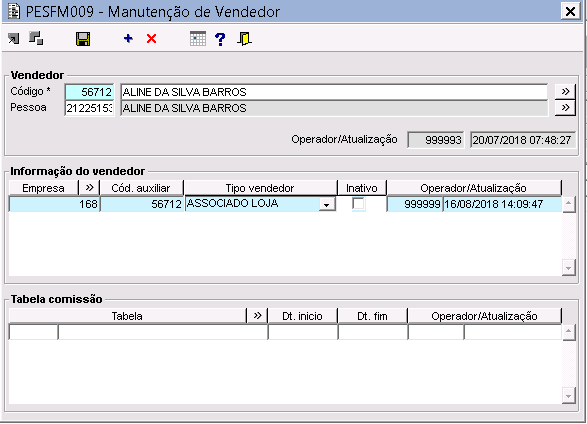Image resolution: width=587 pixels, height=424 pixels.
Task: Click the empty Tabela description cell
Action: 163,332
